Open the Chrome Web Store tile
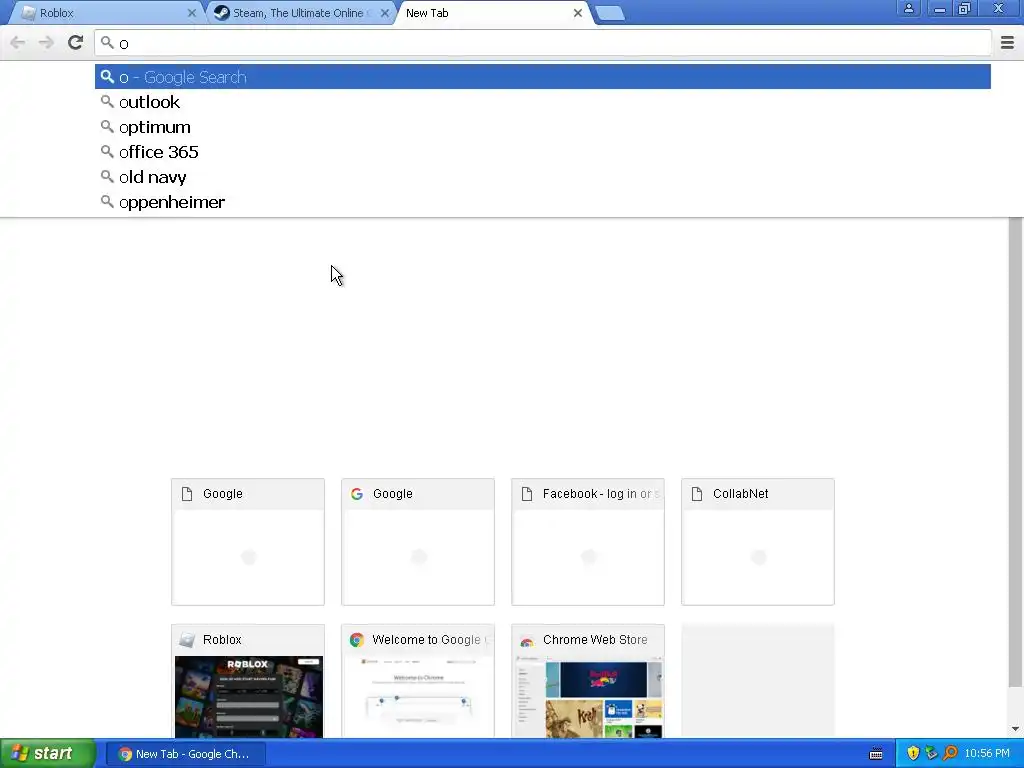 click(x=588, y=681)
